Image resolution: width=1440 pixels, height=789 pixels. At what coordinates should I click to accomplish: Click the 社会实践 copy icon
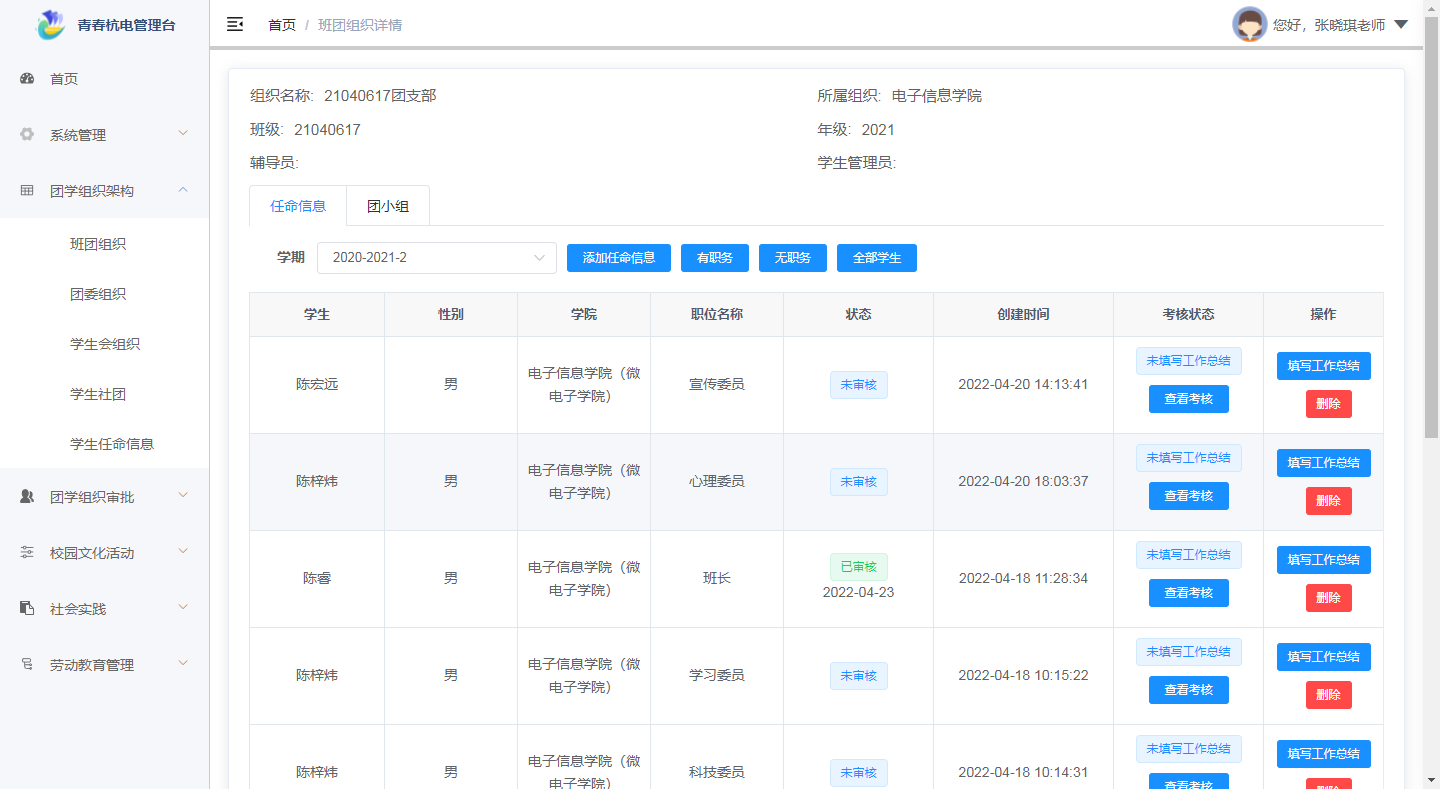click(x=27, y=608)
